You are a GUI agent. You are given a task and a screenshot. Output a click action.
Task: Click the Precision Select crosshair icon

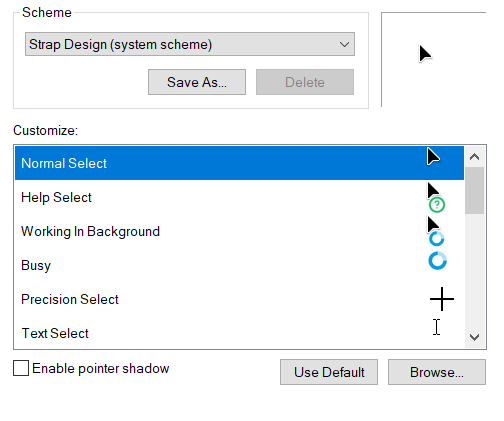point(442,299)
